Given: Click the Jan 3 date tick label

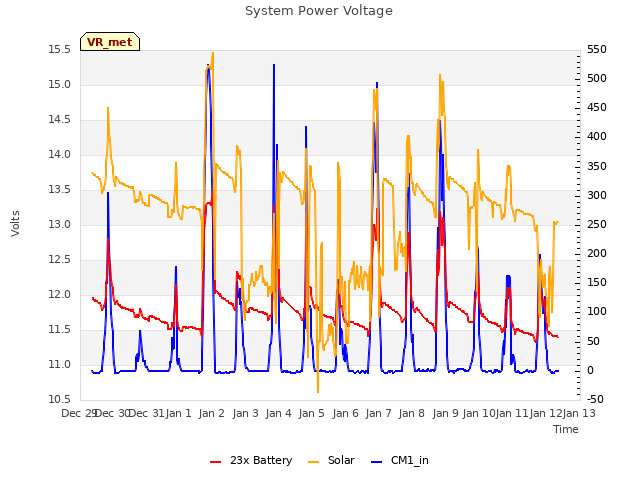Looking at the screenshot, I should coord(246,413).
